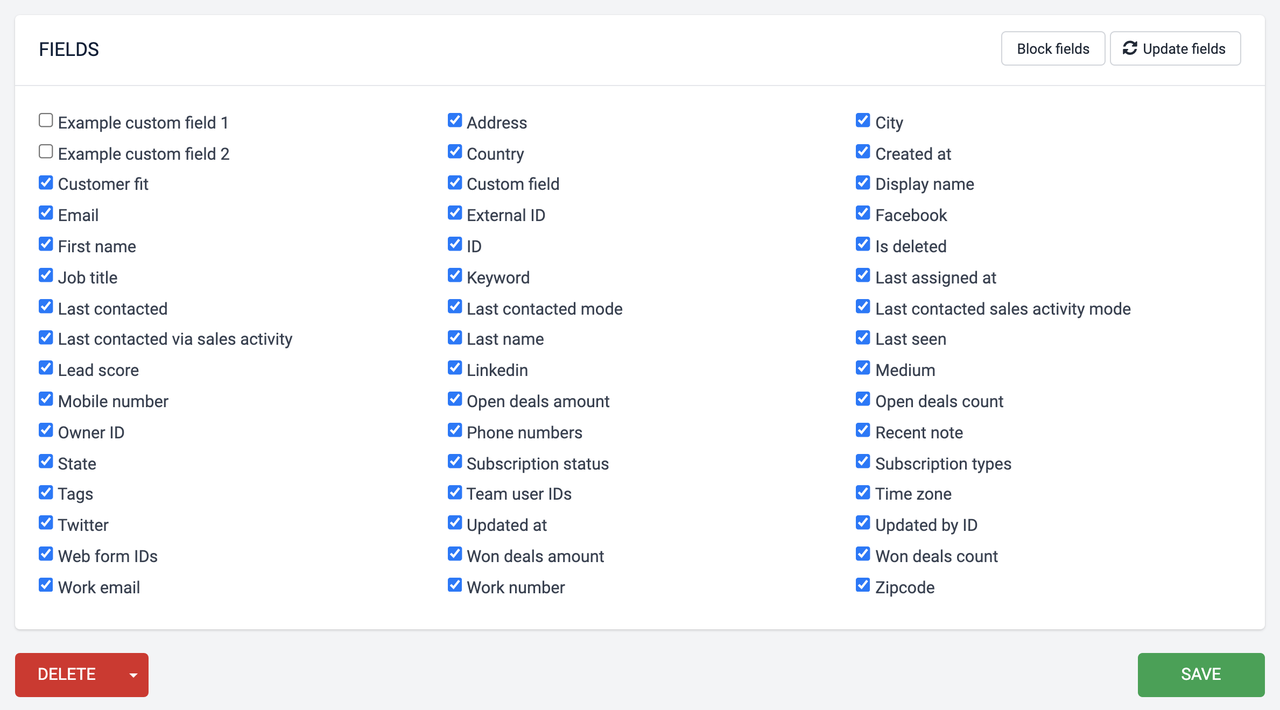Viewport: 1280px width, 710px height.
Task: Save the field settings
Action: click(1200, 674)
